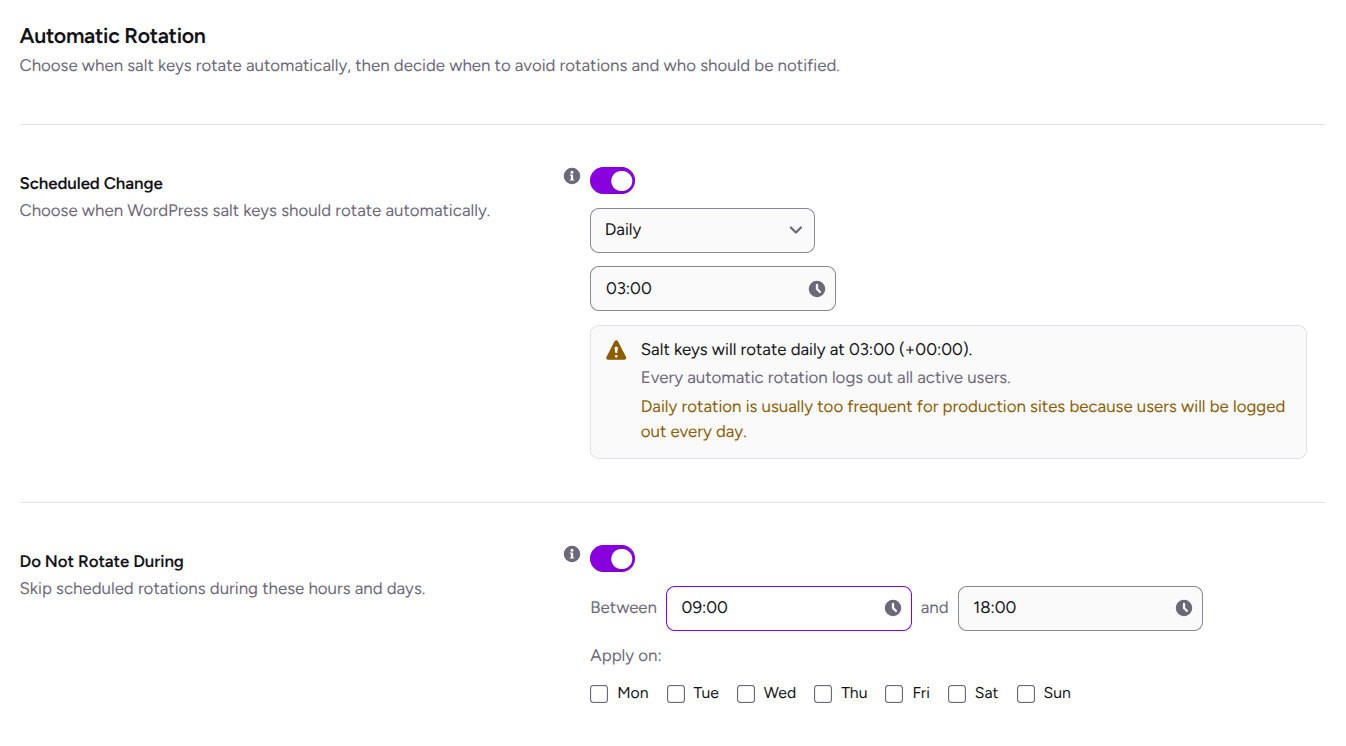Turn off the Do Not Rotate During toggle
Viewport: 1346px width, 746px height.
tap(612, 559)
